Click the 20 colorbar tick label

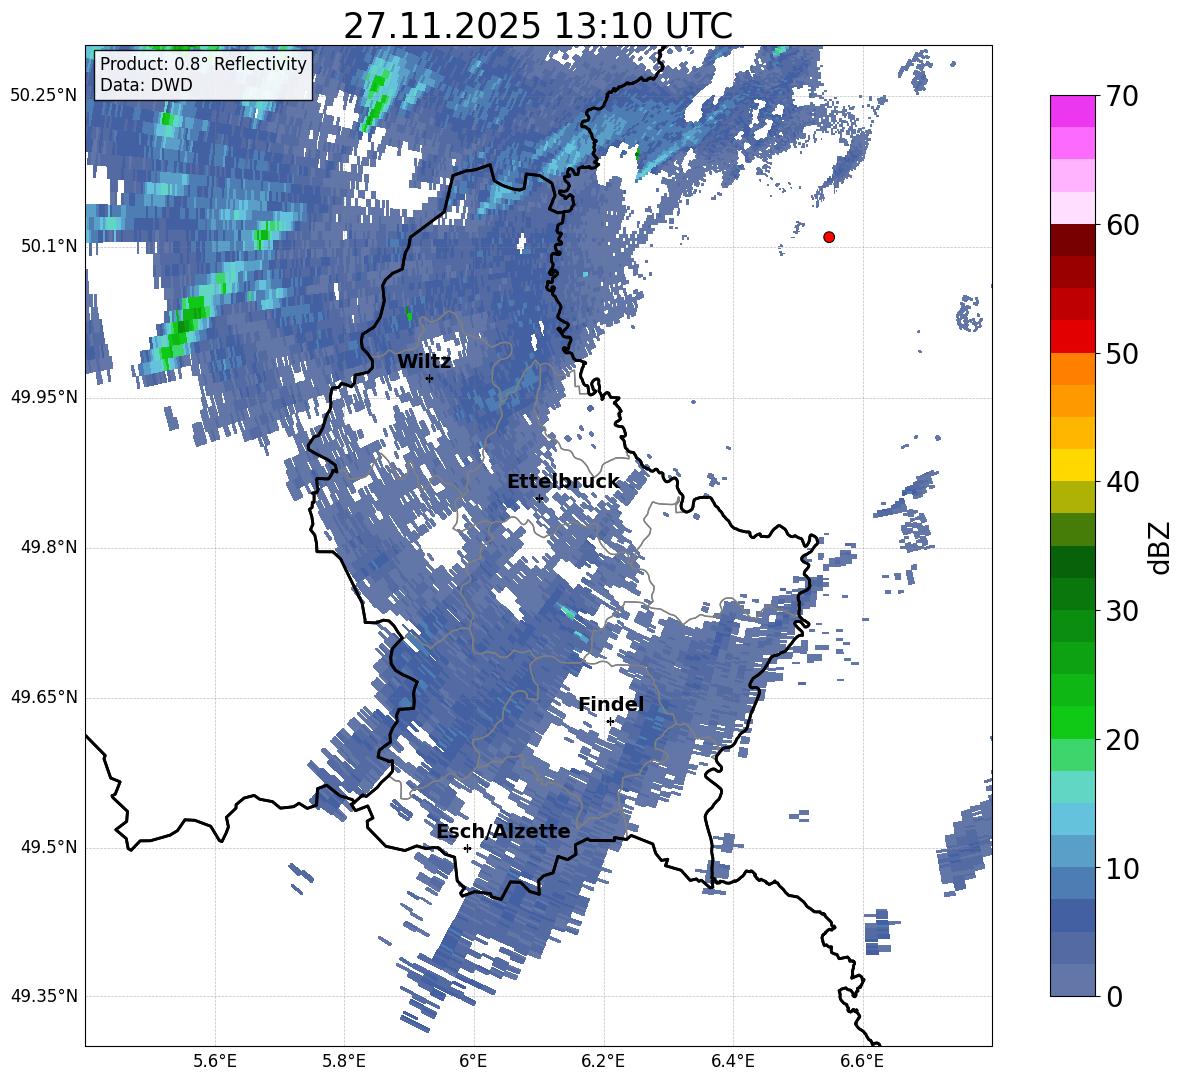(1122, 740)
